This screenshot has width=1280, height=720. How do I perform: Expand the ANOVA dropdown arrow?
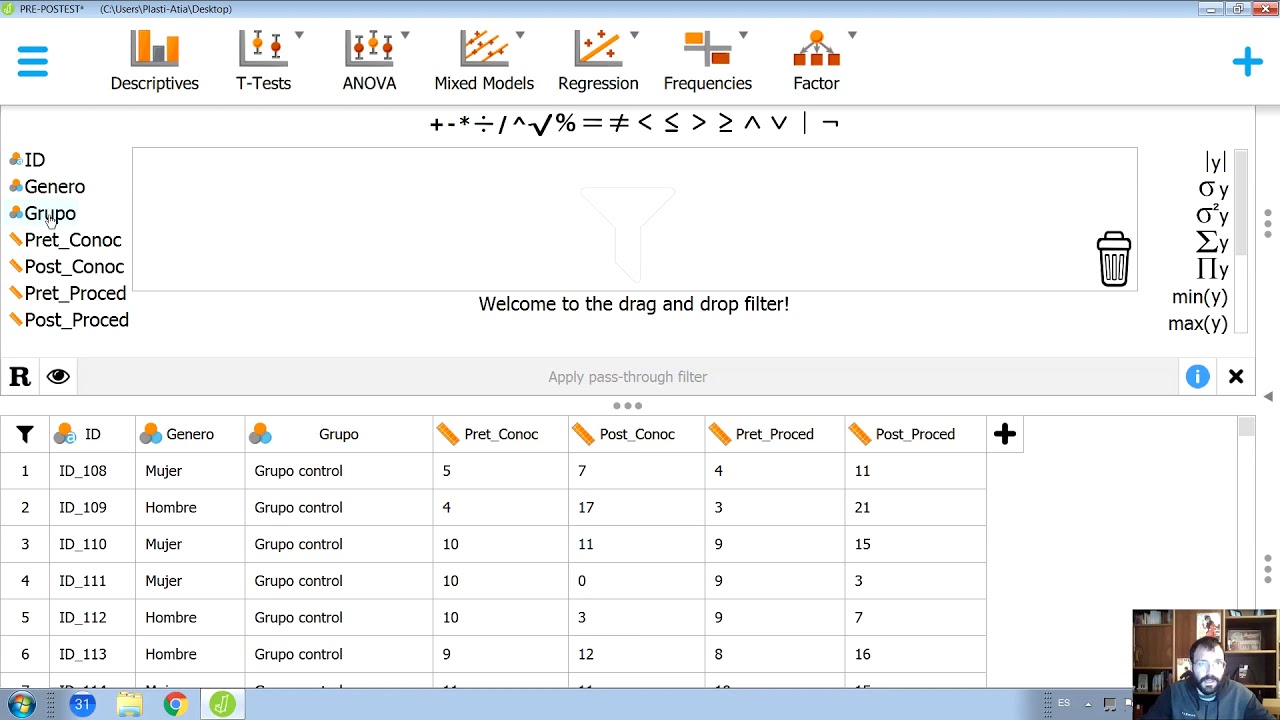pyautogui.click(x=405, y=35)
